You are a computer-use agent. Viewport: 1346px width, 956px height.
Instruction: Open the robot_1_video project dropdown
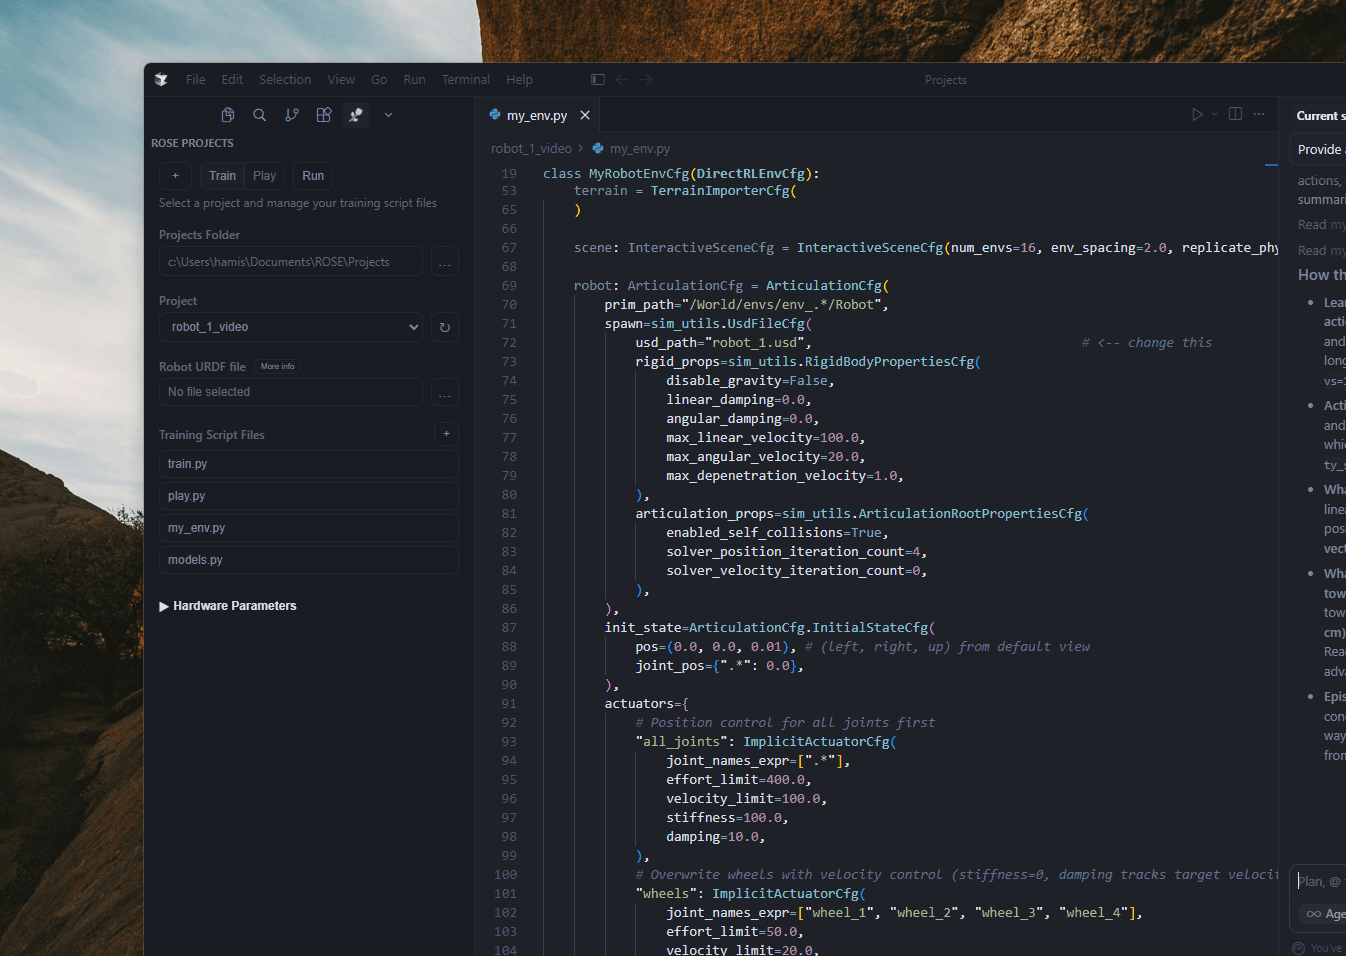tap(291, 327)
